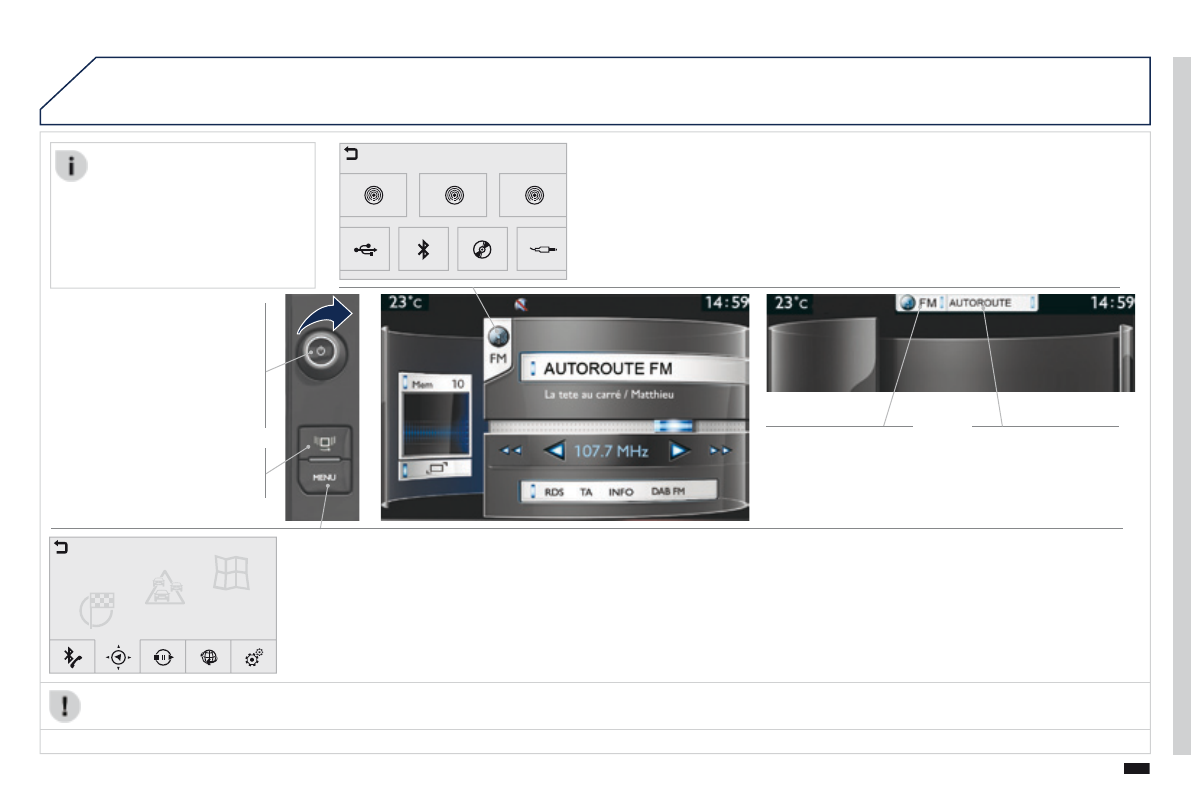Open the settings gears menu icon

(x=254, y=657)
